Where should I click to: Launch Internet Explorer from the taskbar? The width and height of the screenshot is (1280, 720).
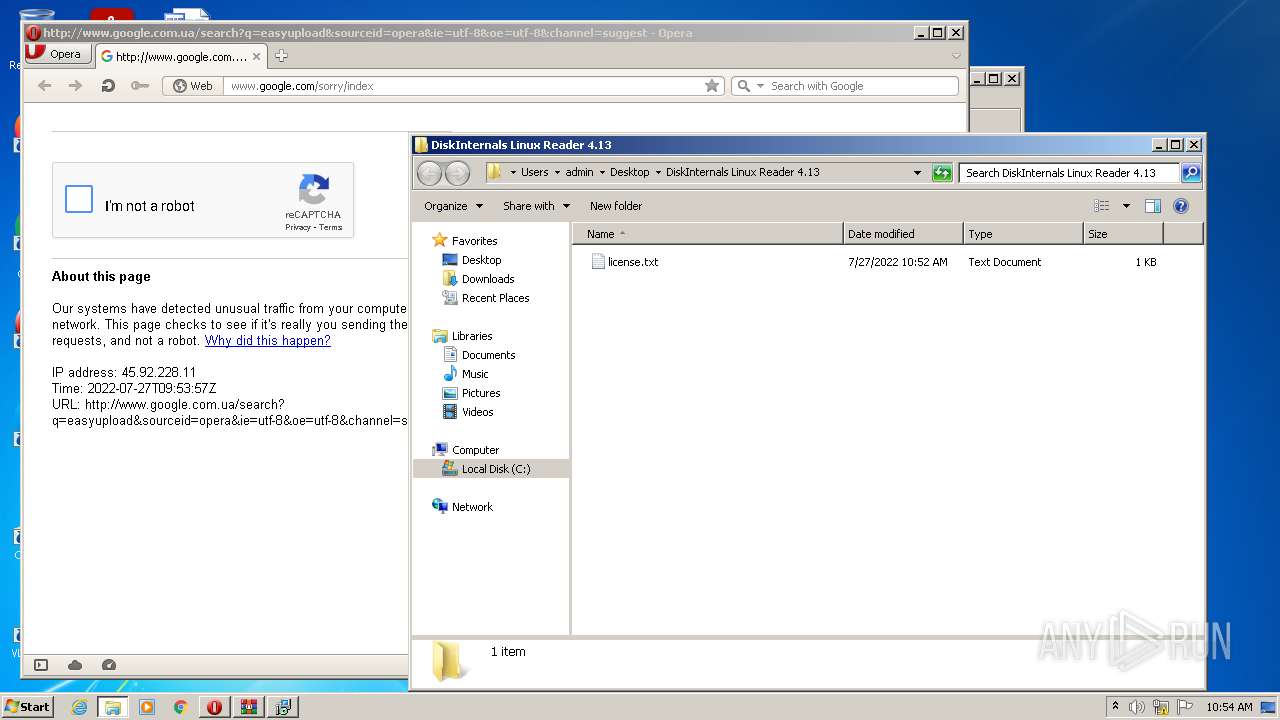79,707
